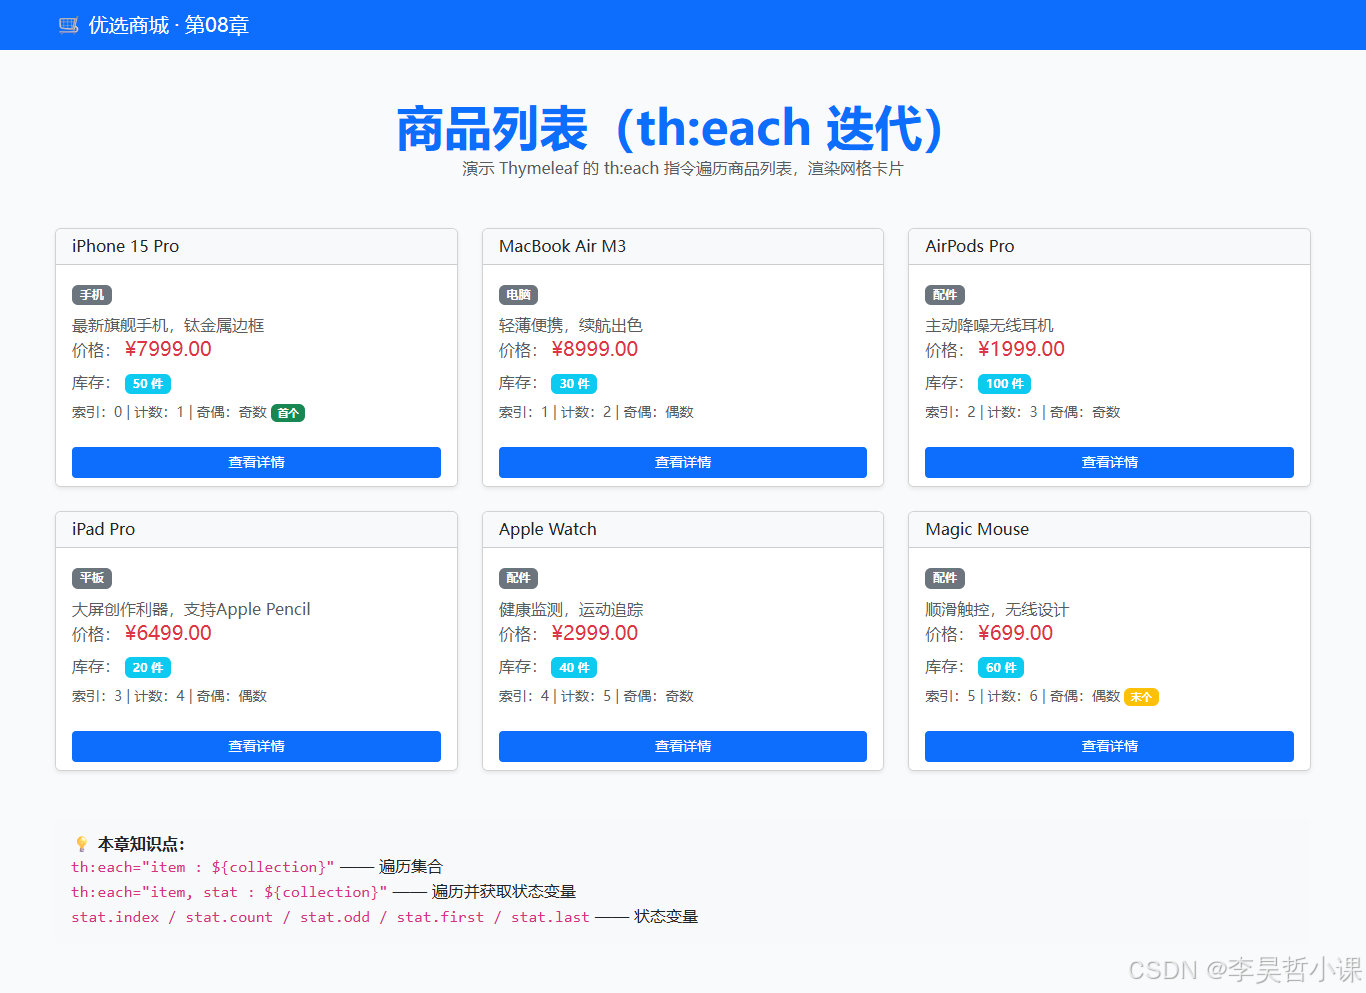This screenshot has height=993, width=1366.
Task: Click 查看详情 under iPad Pro
Action: (x=256, y=746)
